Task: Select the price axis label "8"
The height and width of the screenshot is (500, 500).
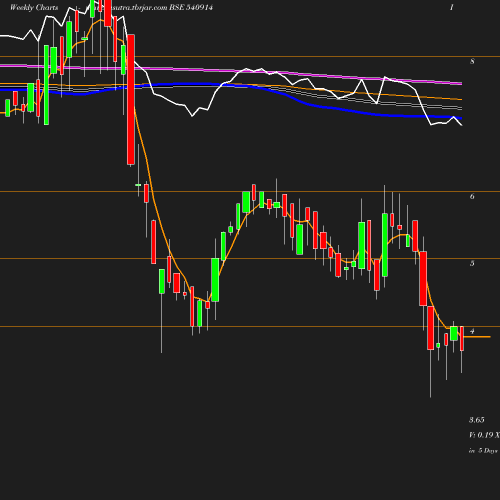Action: [472, 61]
